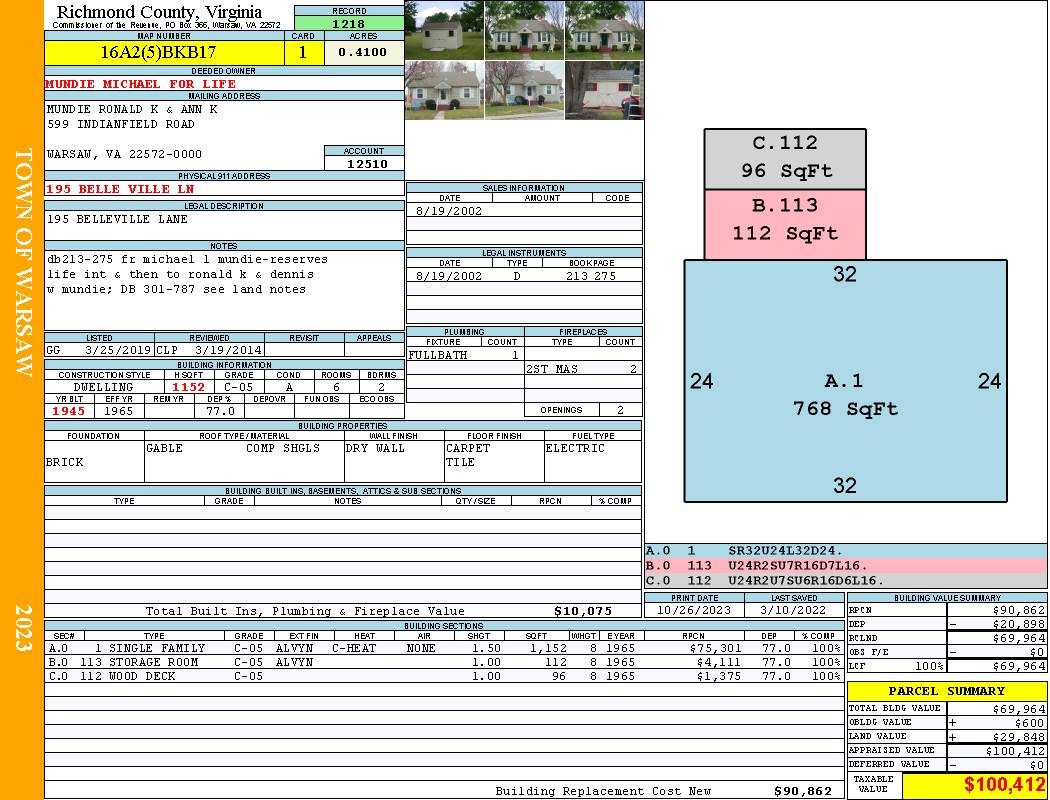The height and width of the screenshot is (800, 1050).
Task: Click bookpage value 213 275
Action: [590, 276]
